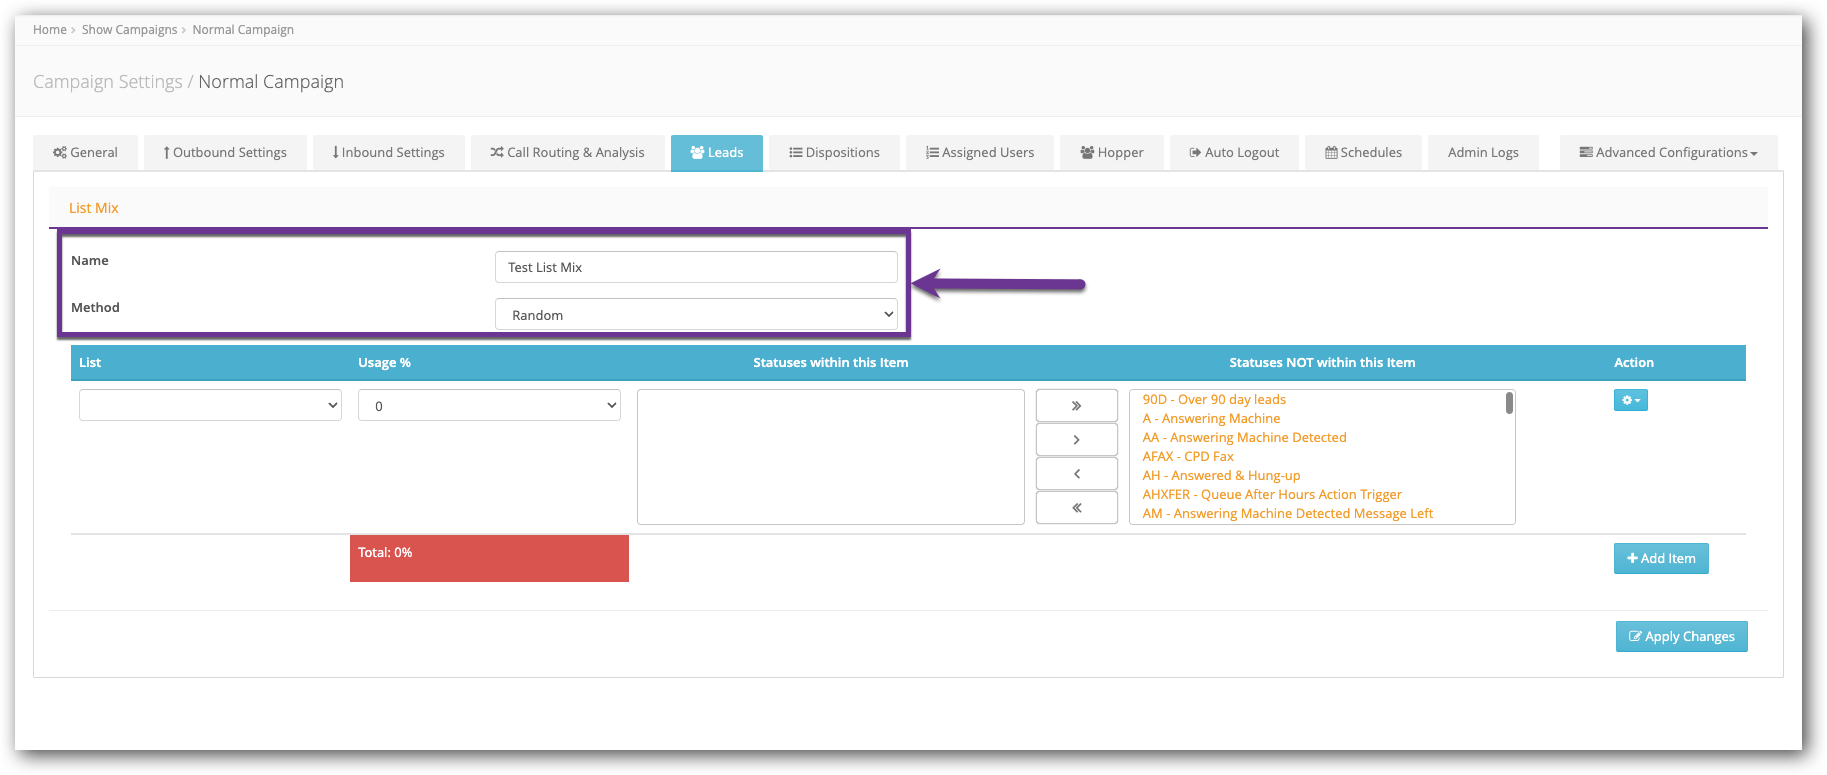Open the Dispositions tab
Screen dimensions: 1827x775
(834, 153)
